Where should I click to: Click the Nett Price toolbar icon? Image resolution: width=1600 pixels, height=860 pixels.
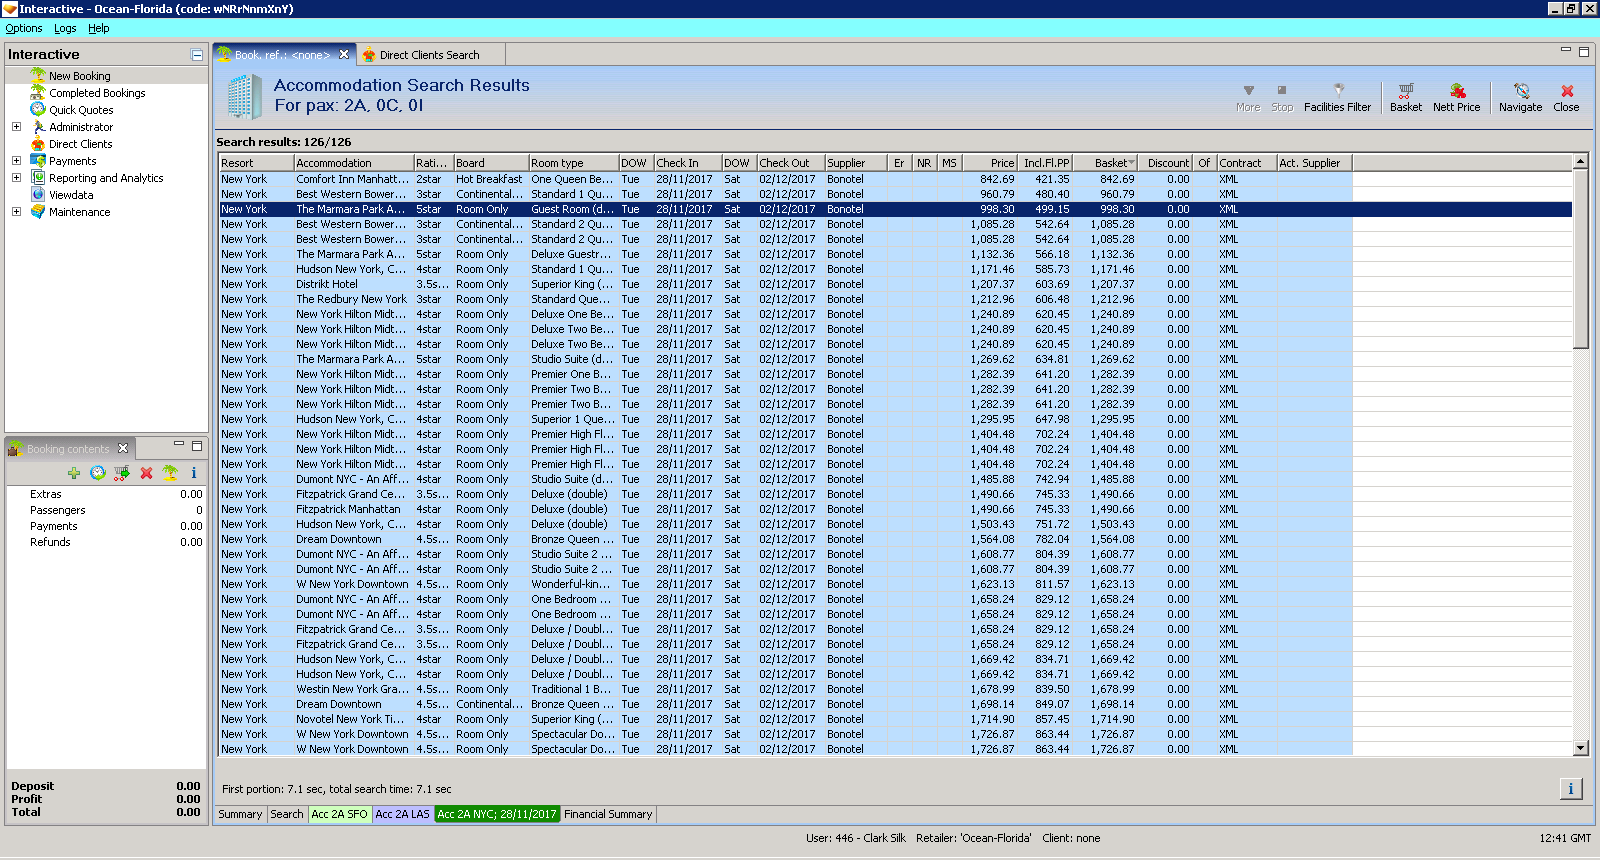pos(1456,97)
